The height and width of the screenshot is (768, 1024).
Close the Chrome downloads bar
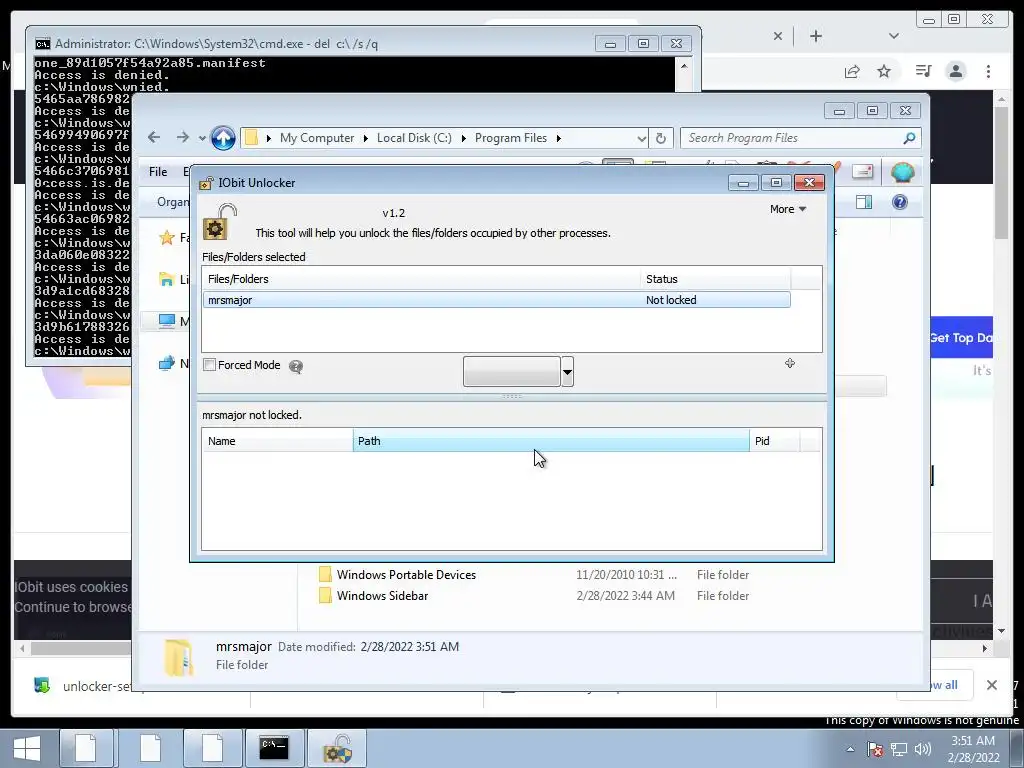tap(991, 685)
